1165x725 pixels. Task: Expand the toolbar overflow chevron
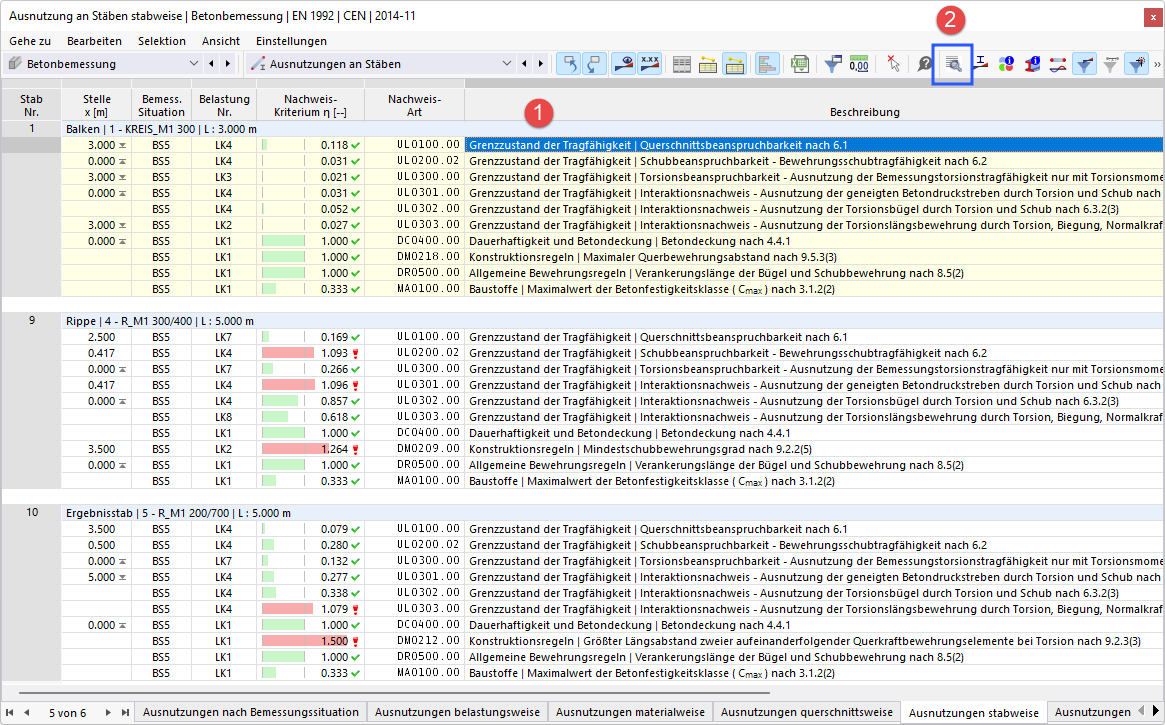1157,65
